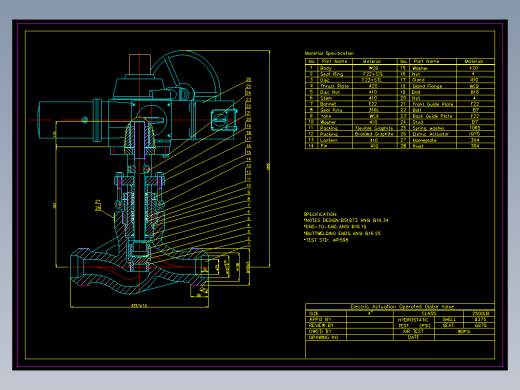Select the DATE cell in title block
520x390 pixels.
click(414, 337)
